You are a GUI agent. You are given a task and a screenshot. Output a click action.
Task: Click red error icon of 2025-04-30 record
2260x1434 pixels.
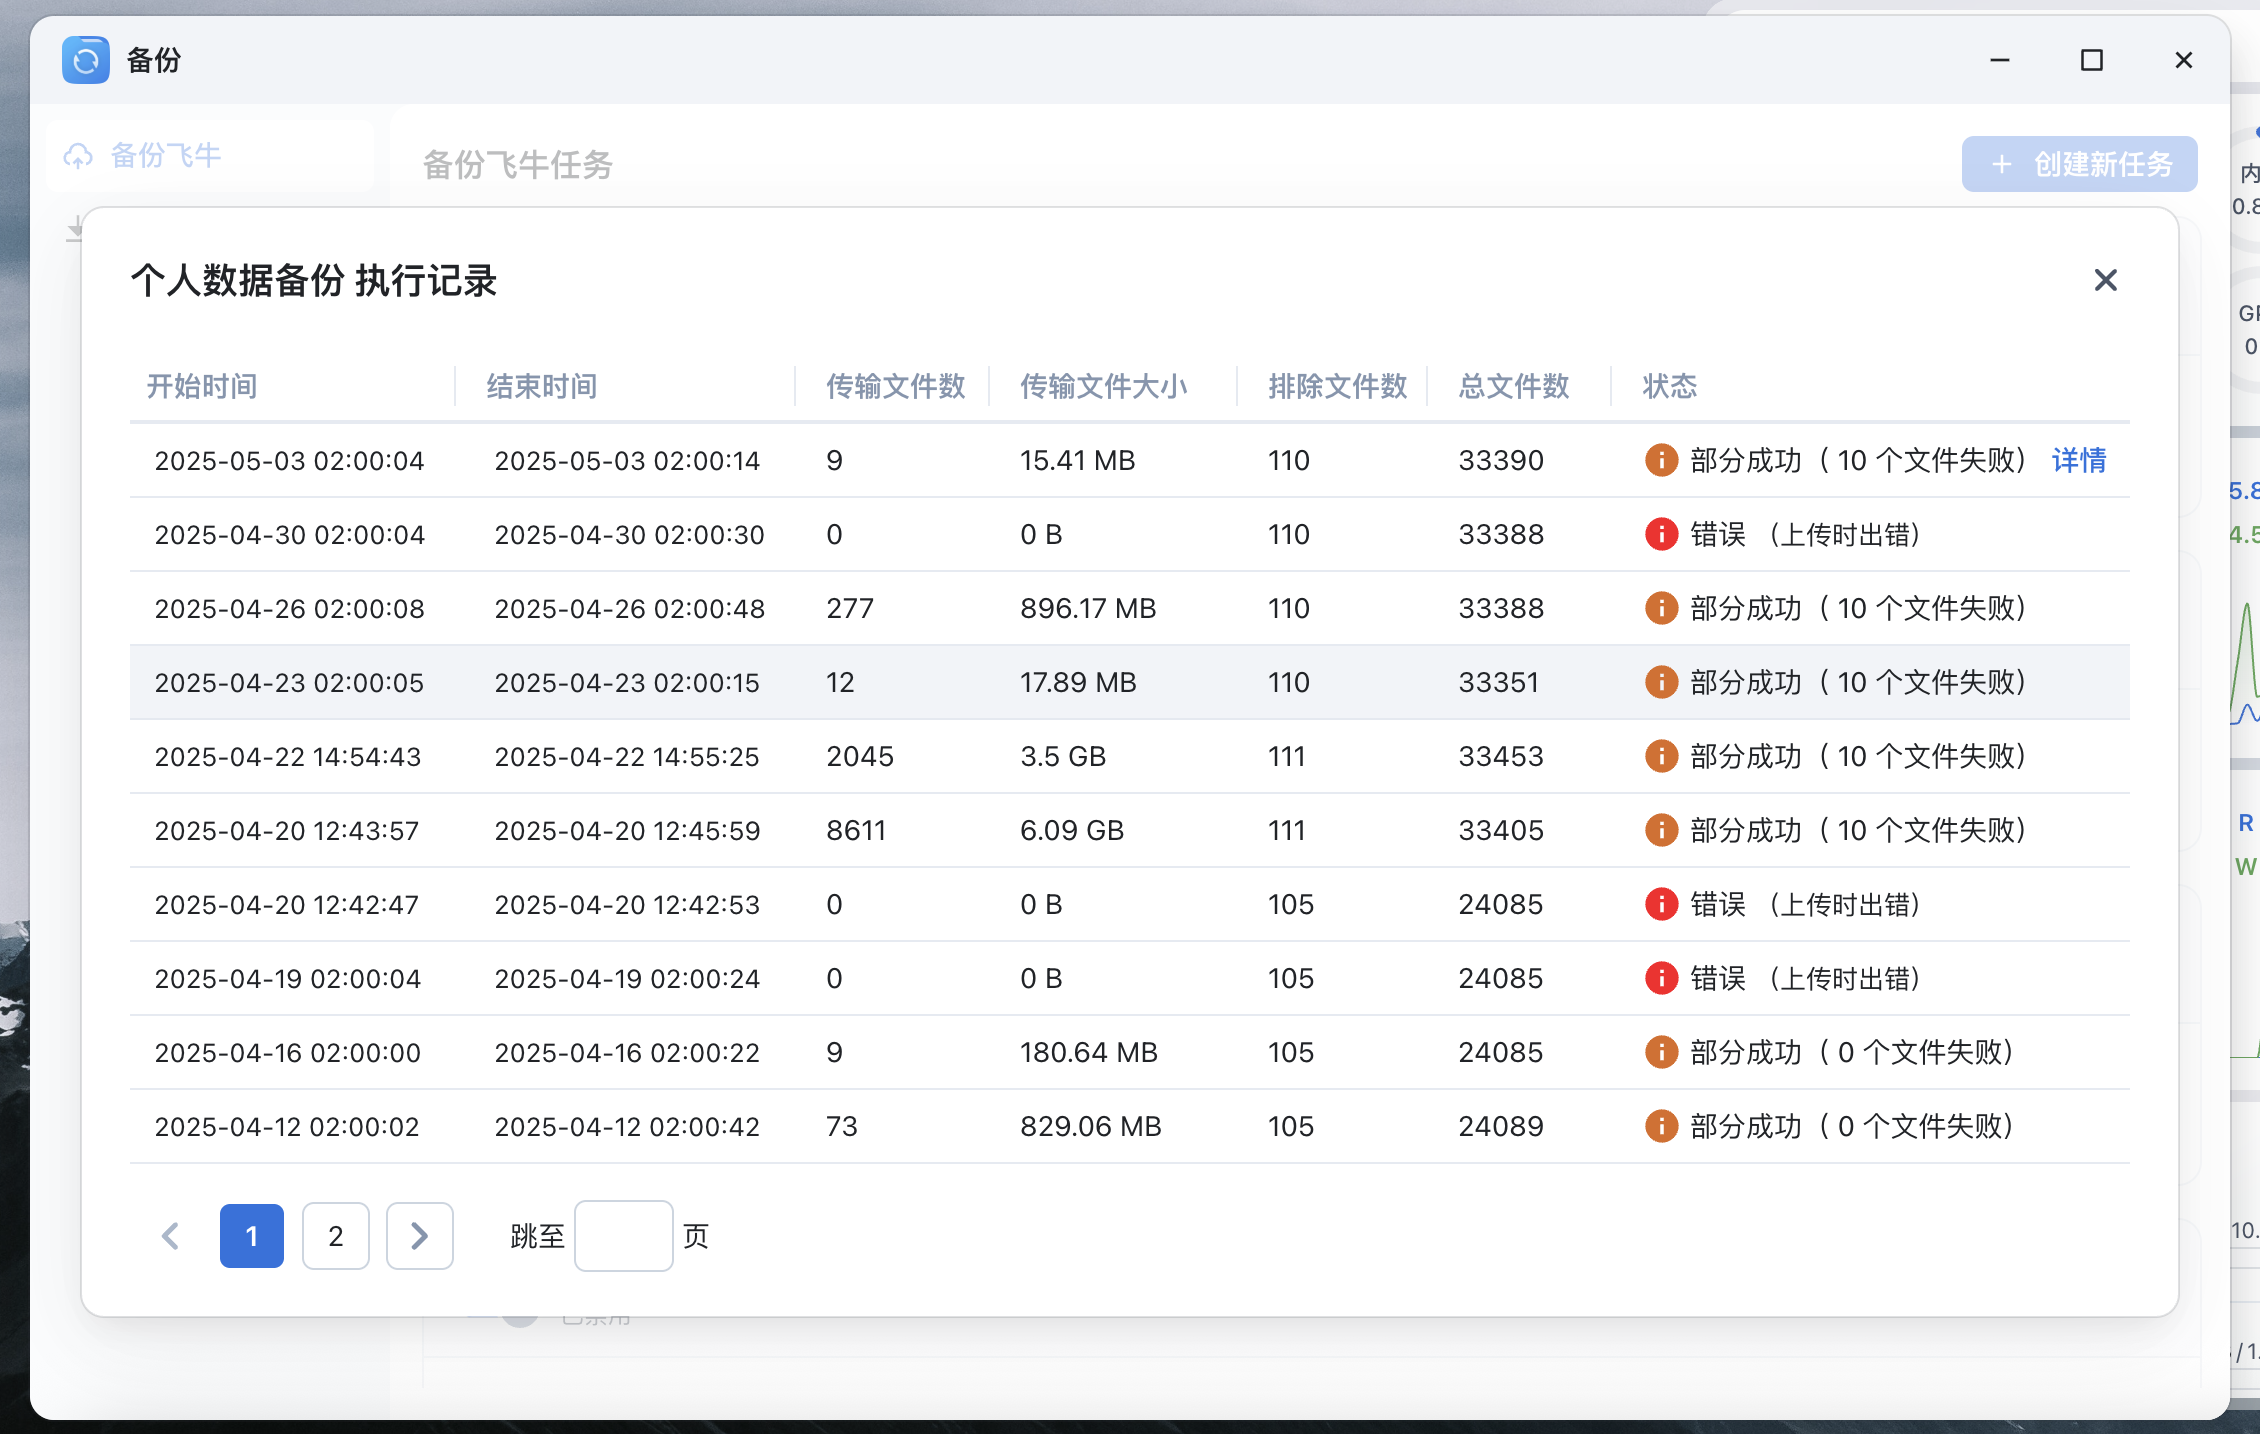(1661, 534)
